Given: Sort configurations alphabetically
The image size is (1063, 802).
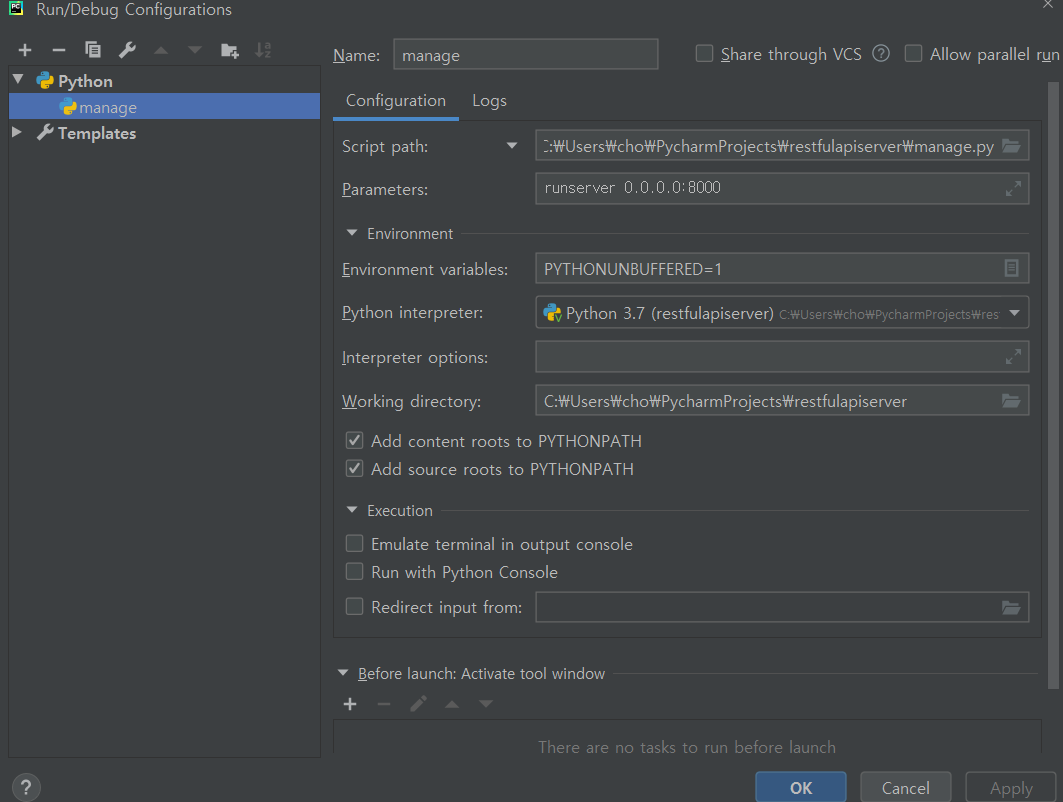Looking at the screenshot, I should pos(263,50).
